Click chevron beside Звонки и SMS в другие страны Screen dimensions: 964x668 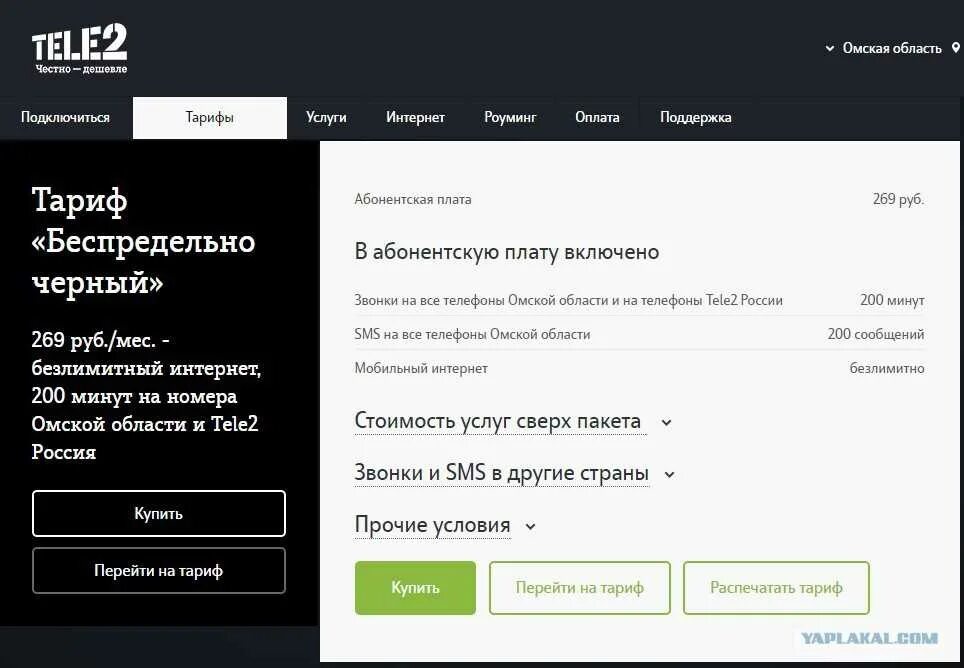click(670, 474)
